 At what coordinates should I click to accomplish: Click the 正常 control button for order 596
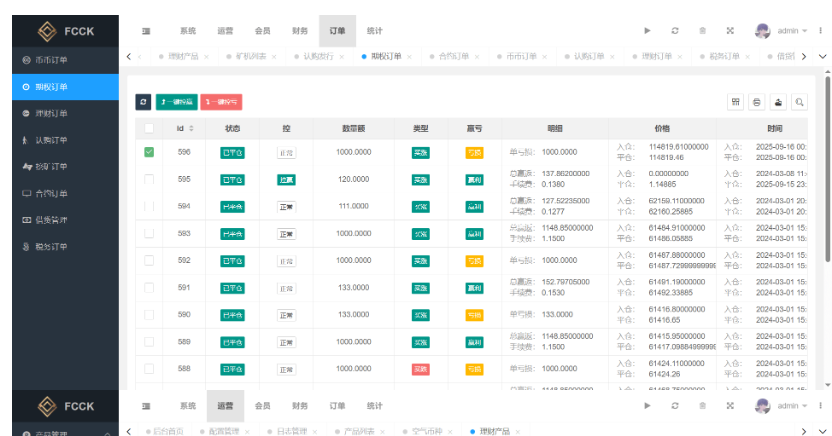(x=287, y=153)
